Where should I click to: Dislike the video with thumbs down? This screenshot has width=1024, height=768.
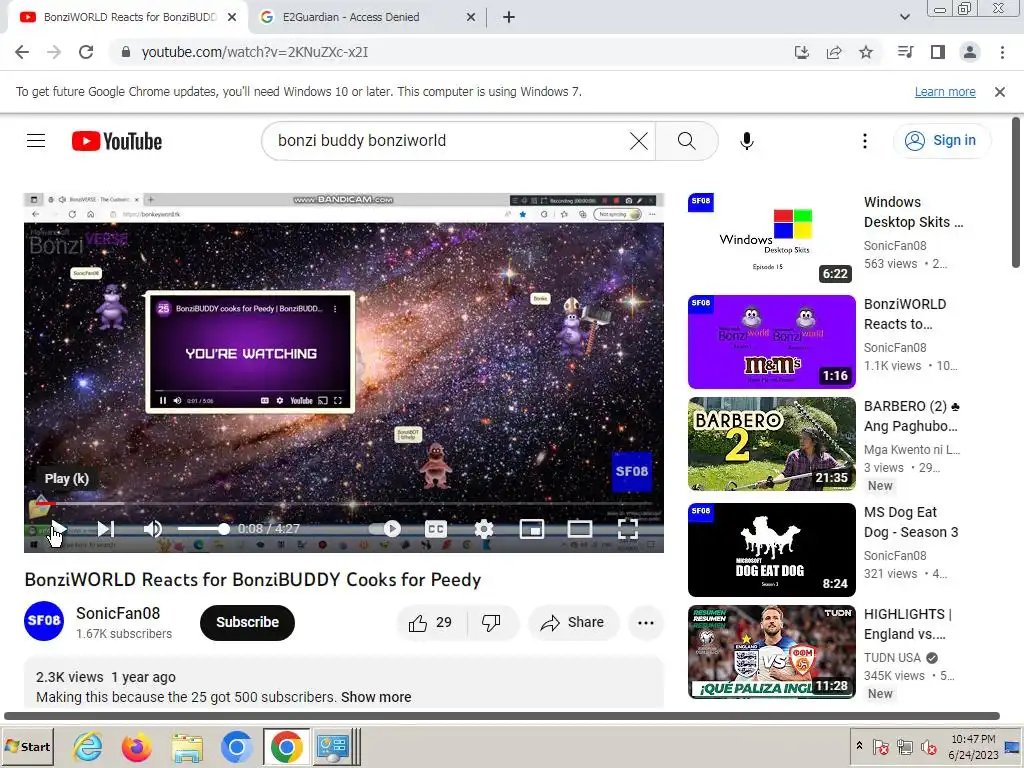(x=491, y=623)
